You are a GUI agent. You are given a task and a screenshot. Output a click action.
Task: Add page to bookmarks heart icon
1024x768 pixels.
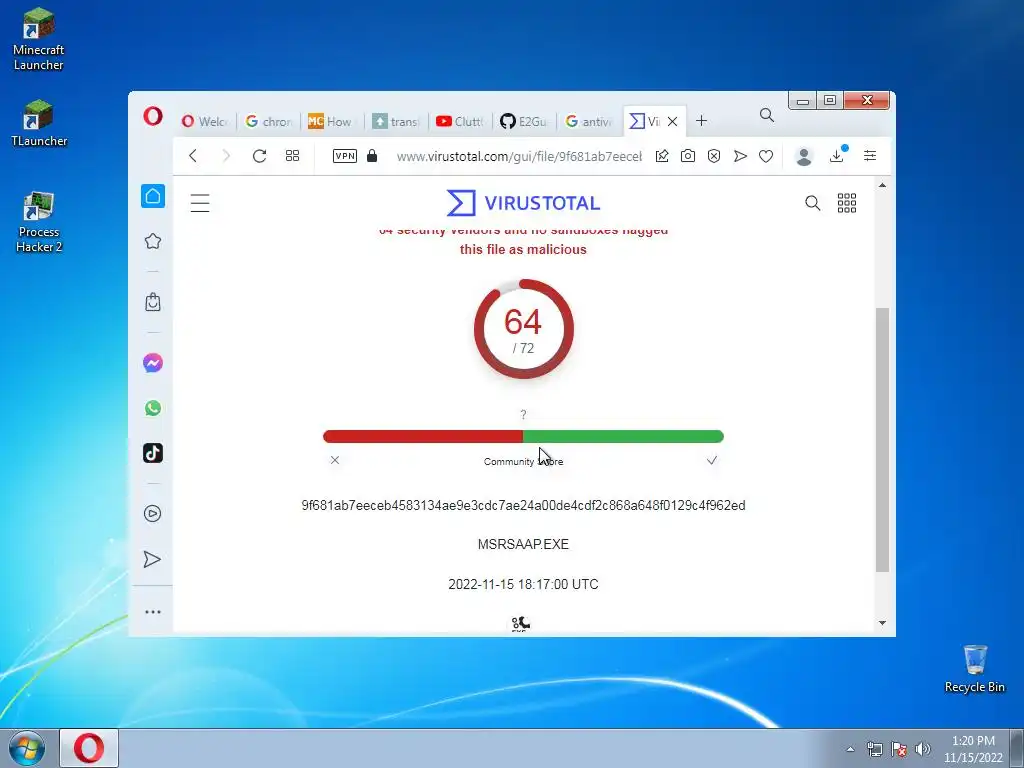tap(766, 155)
